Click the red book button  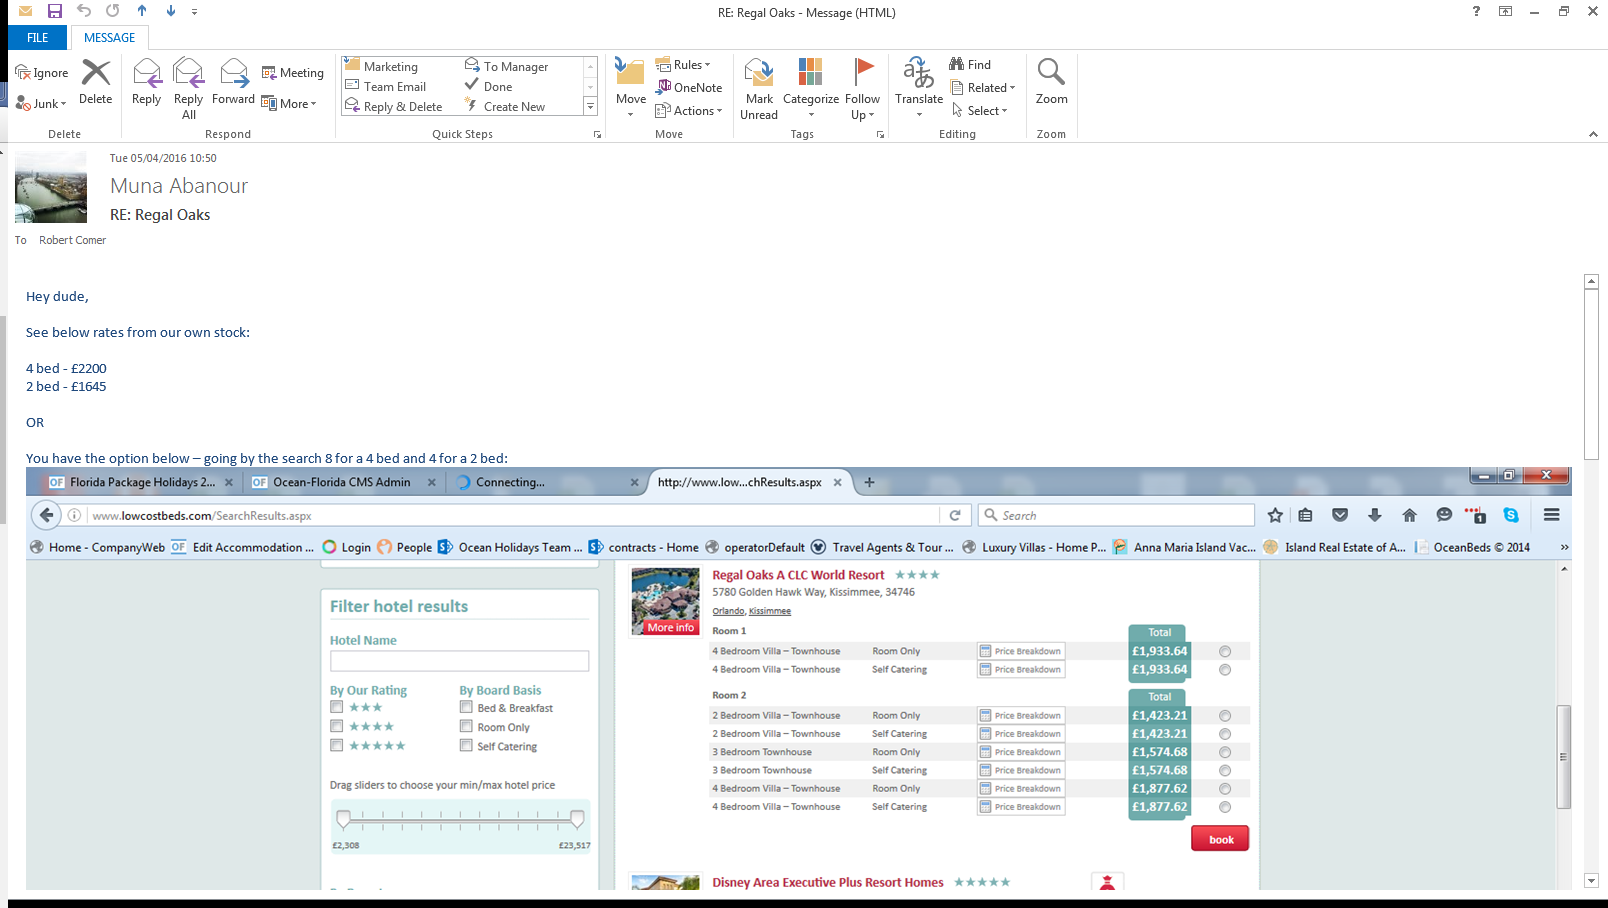point(1220,839)
